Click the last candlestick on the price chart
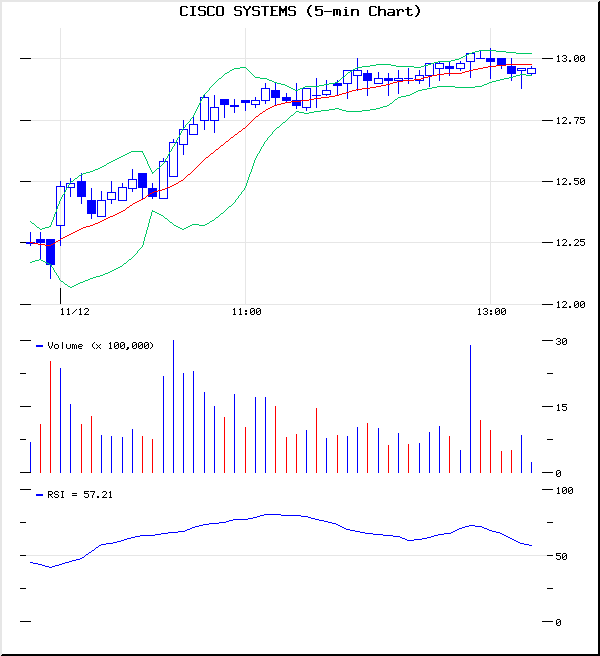 pyautogui.click(x=531, y=71)
